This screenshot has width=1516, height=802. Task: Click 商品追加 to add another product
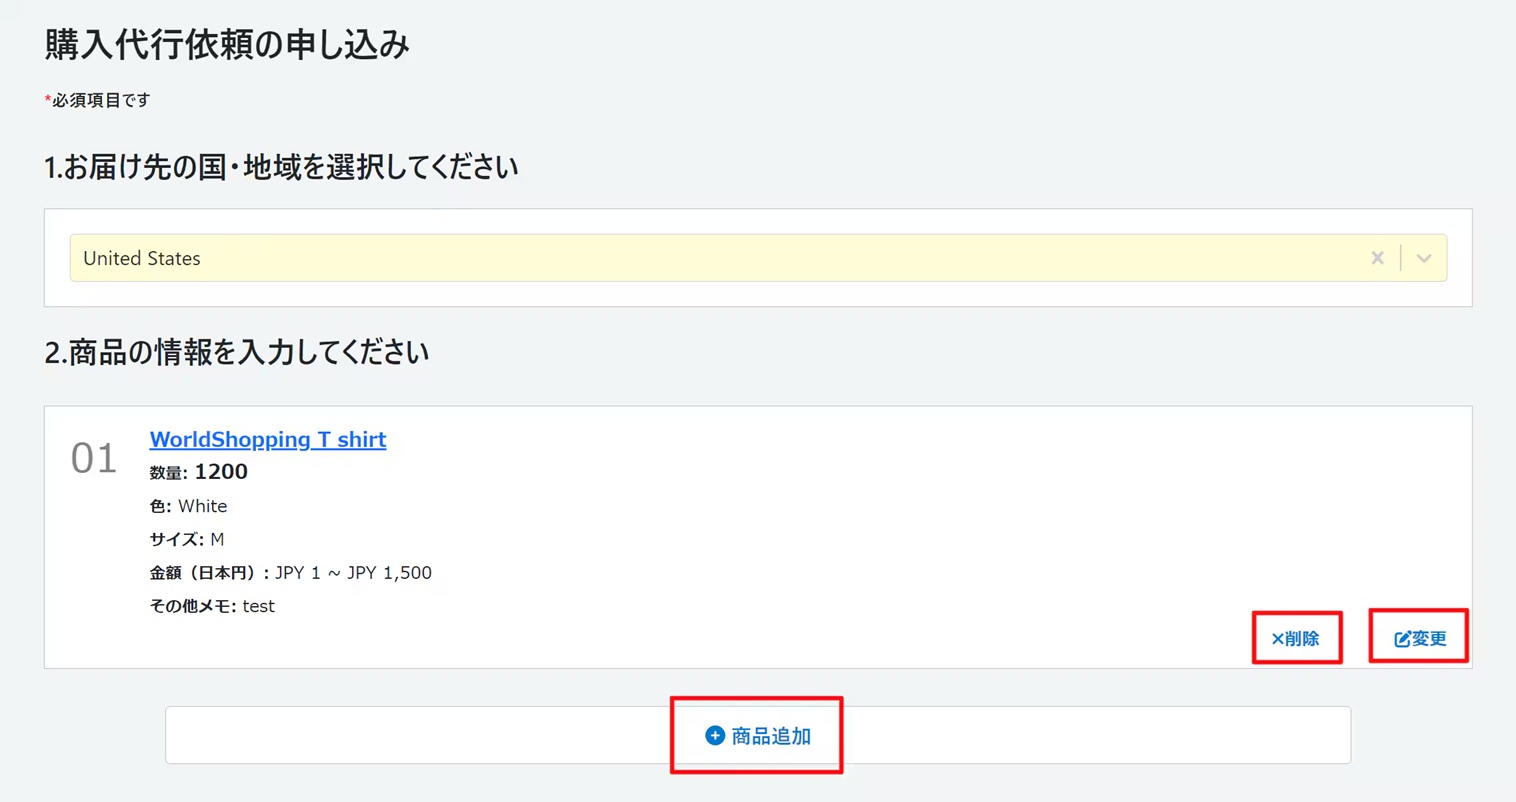(757, 735)
